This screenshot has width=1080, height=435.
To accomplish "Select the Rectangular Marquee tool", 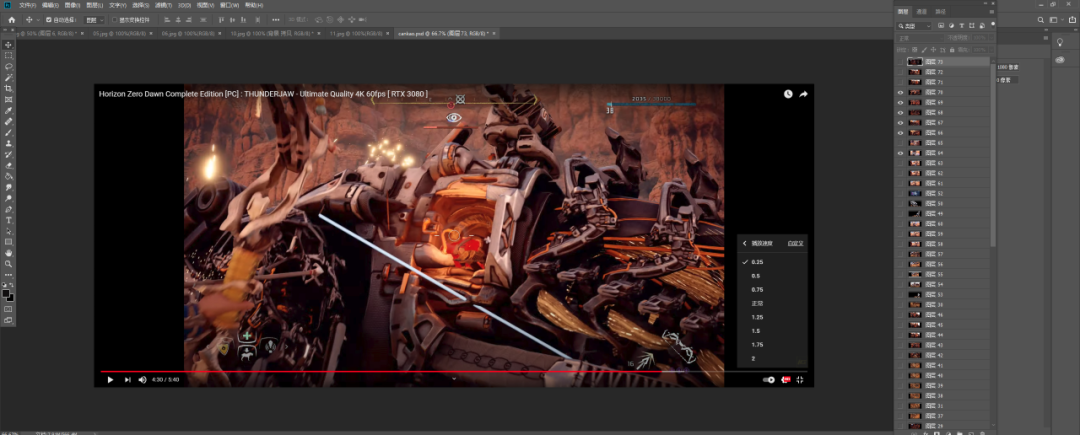I will 8,55.
